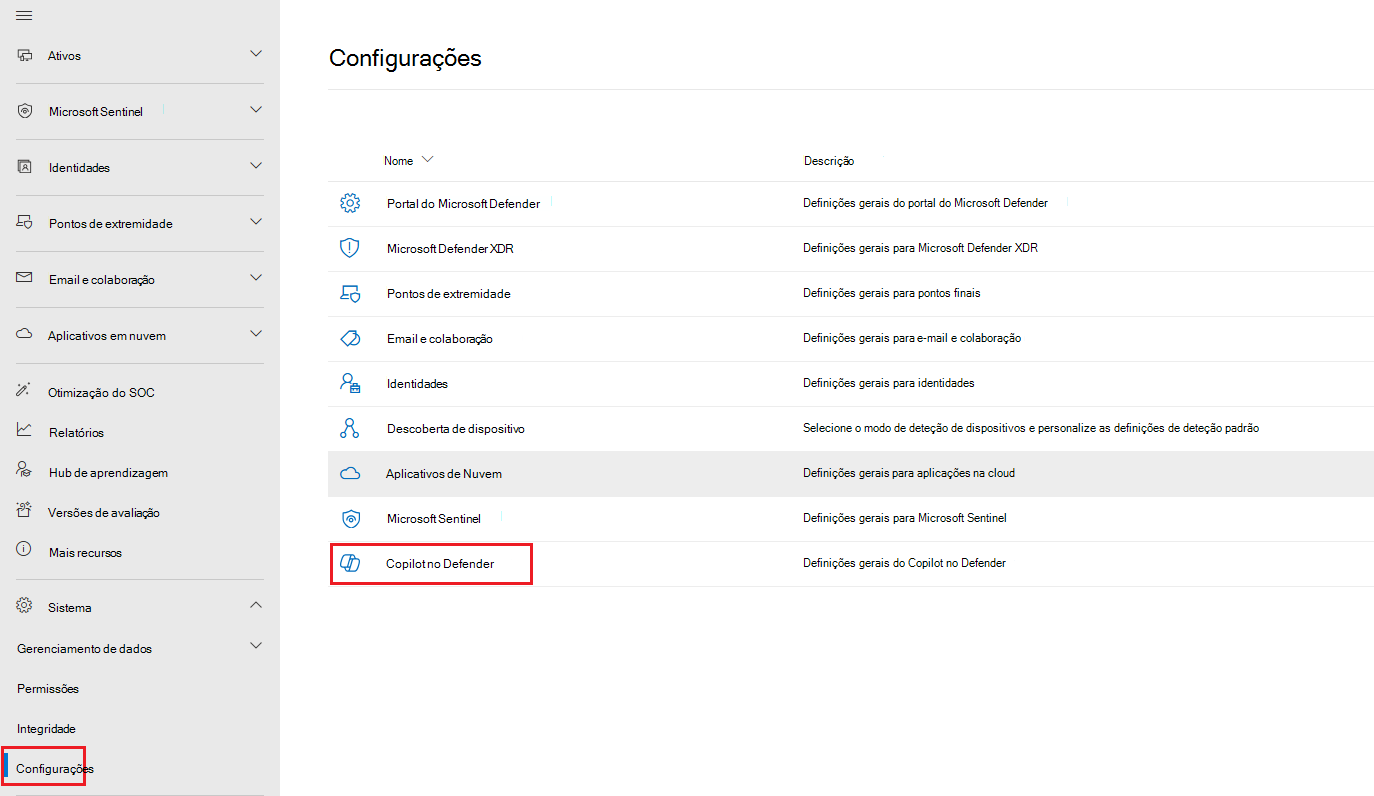Click the laptop icon of Pontos de extremidade row
1374x796 pixels.
coord(350,293)
